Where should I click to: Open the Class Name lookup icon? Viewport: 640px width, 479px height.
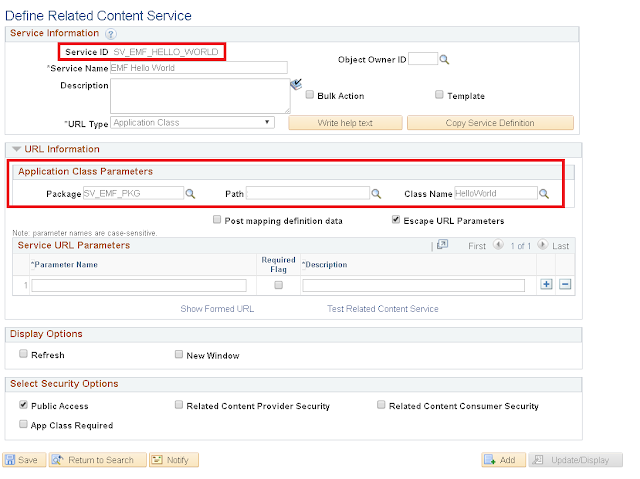coord(545,193)
